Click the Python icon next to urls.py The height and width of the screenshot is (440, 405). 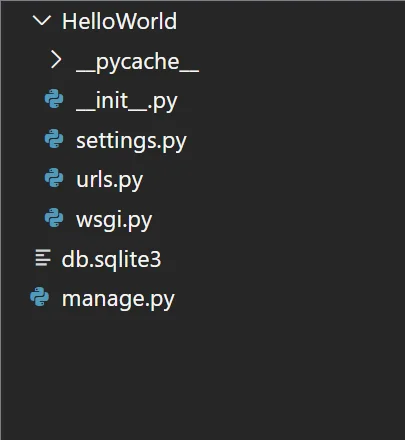(54, 178)
